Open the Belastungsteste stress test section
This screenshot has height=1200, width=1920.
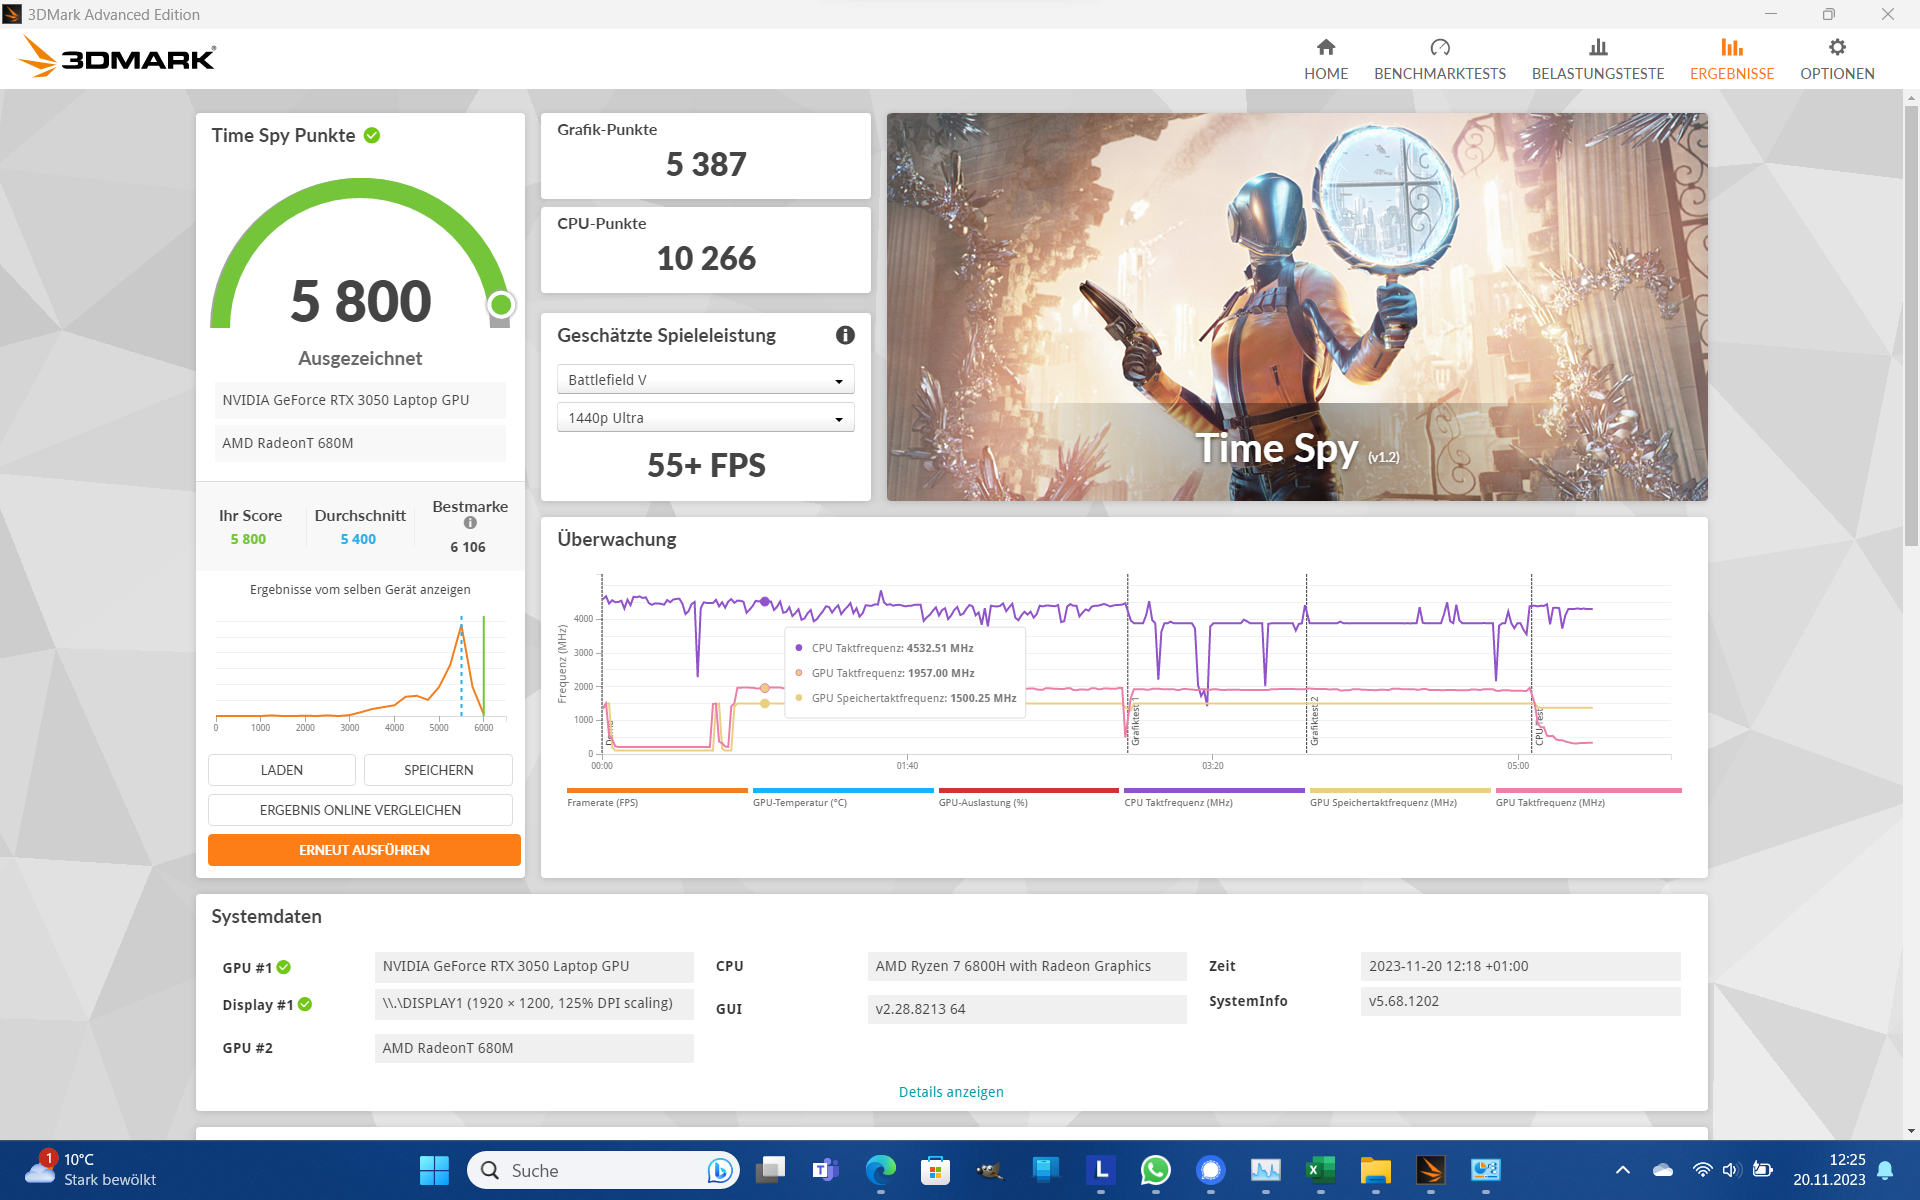1597,58
